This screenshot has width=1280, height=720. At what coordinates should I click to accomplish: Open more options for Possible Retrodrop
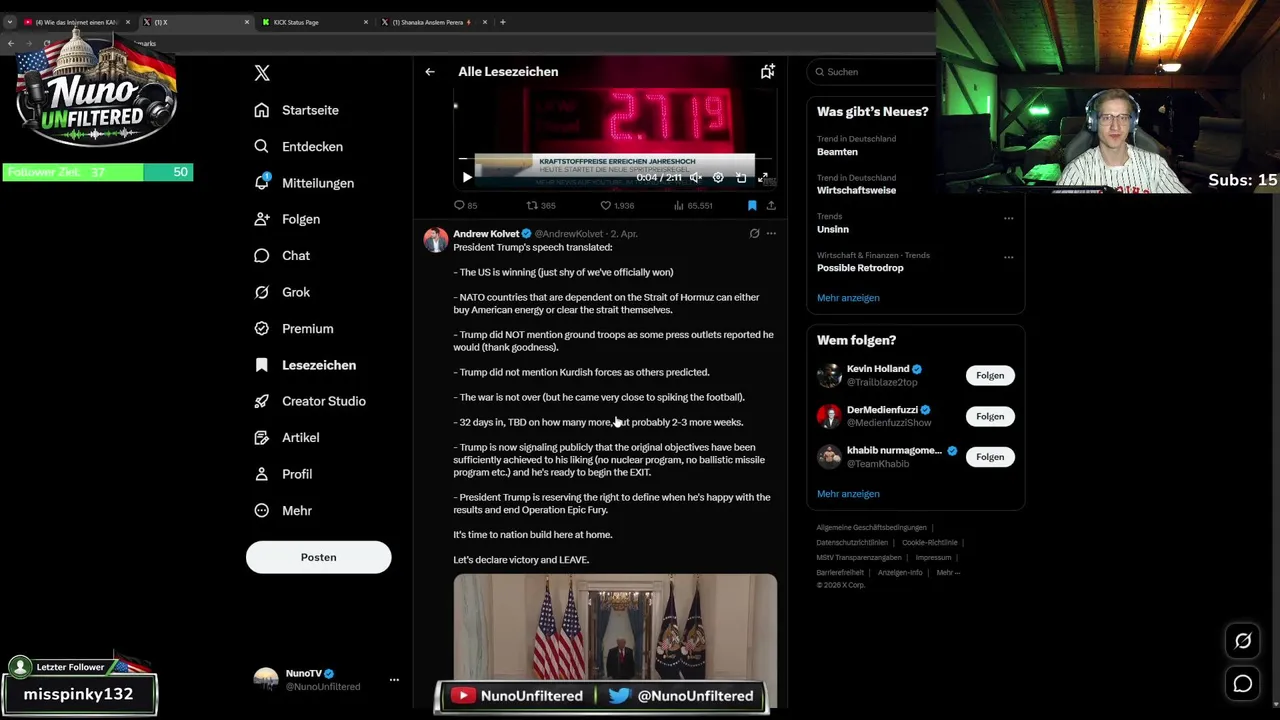click(1008, 257)
